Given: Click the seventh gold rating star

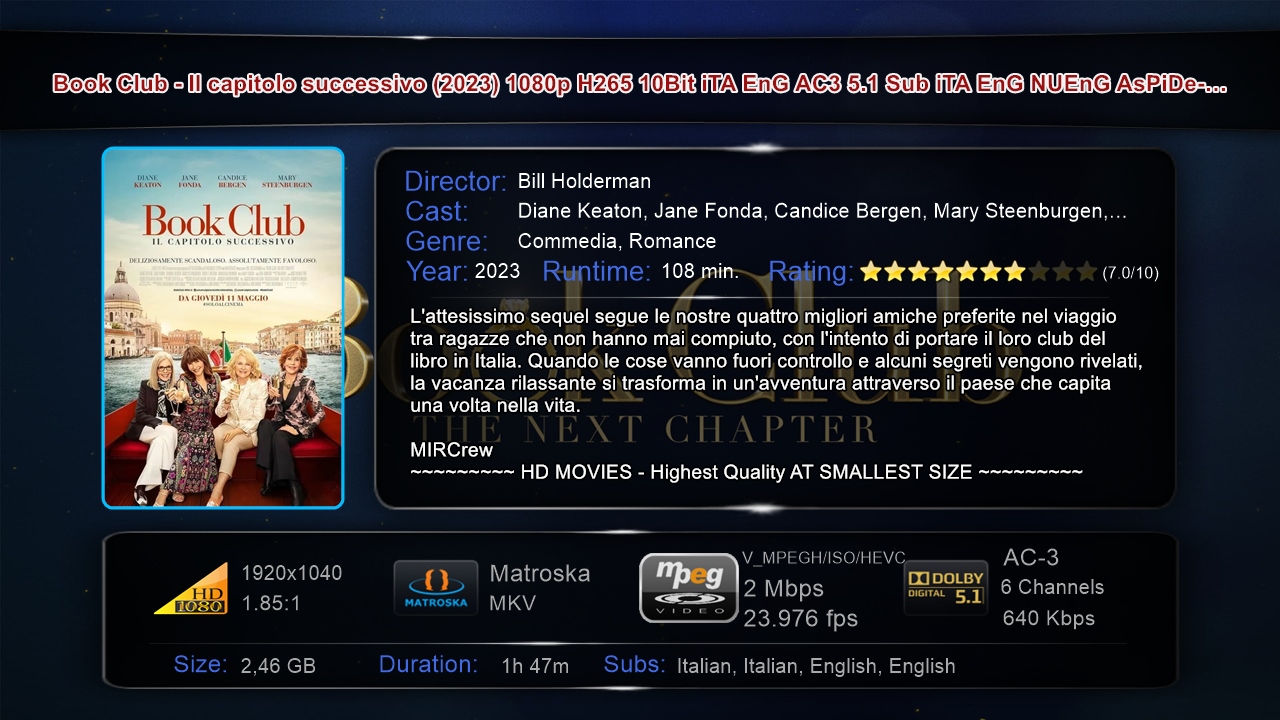Looking at the screenshot, I should click(1014, 271).
